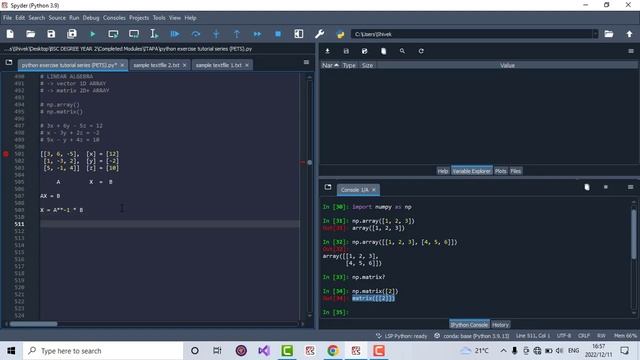Create a new file from the toolbar
This screenshot has height=360, width=640.
pyautogui.click(x=10, y=34)
